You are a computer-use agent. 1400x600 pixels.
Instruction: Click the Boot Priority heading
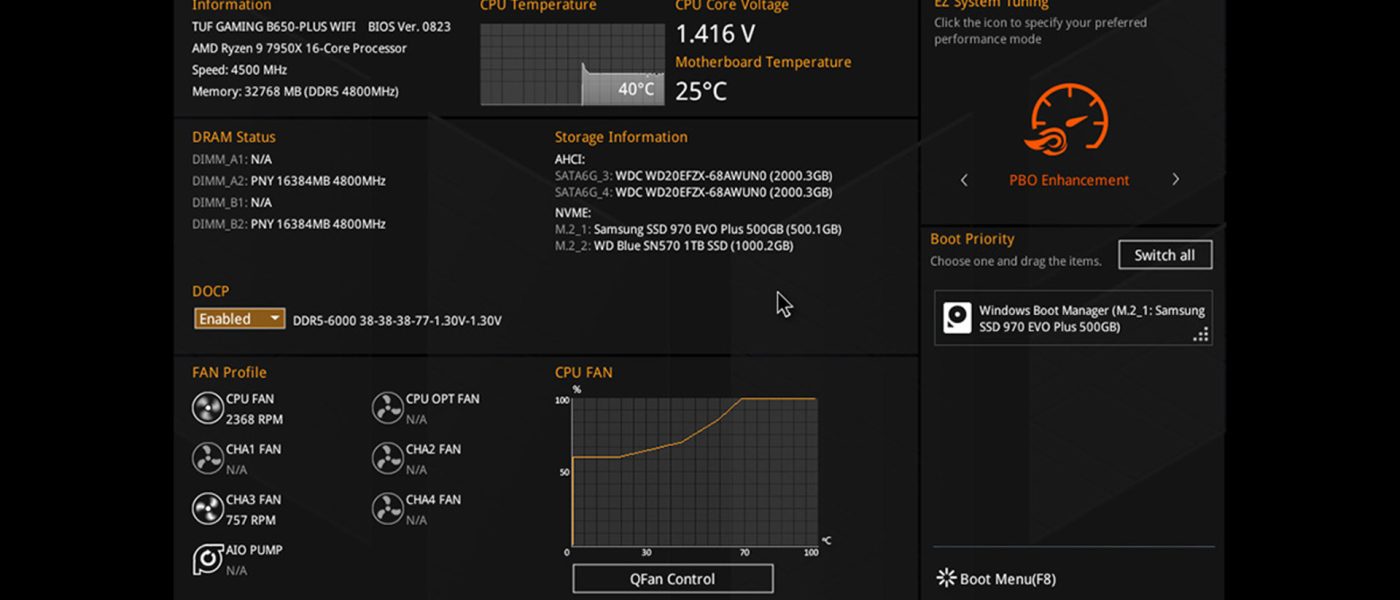click(972, 239)
